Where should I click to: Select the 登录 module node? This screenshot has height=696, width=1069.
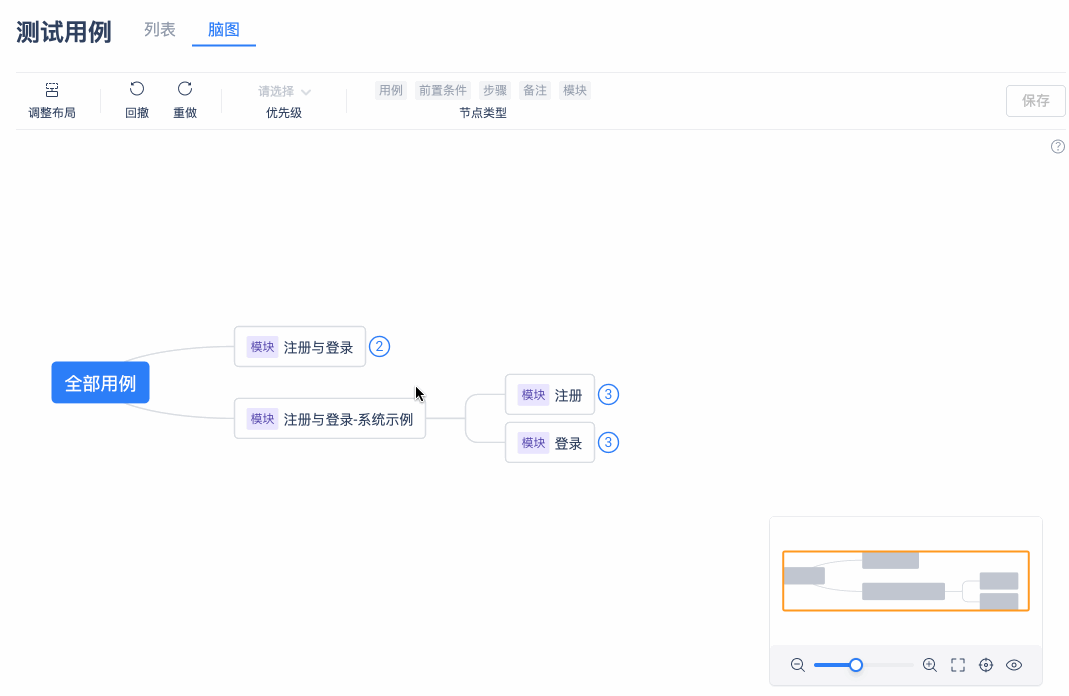pos(549,442)
